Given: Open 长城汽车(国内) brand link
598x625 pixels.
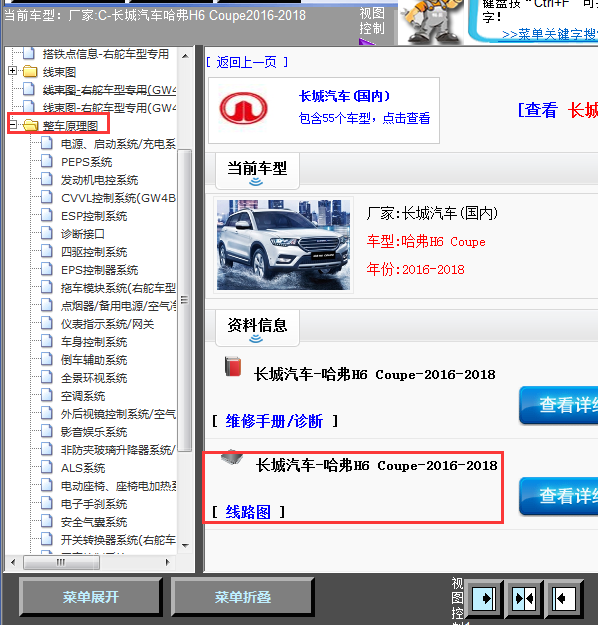Looking at the screenshot, I should tap(344, 96).
